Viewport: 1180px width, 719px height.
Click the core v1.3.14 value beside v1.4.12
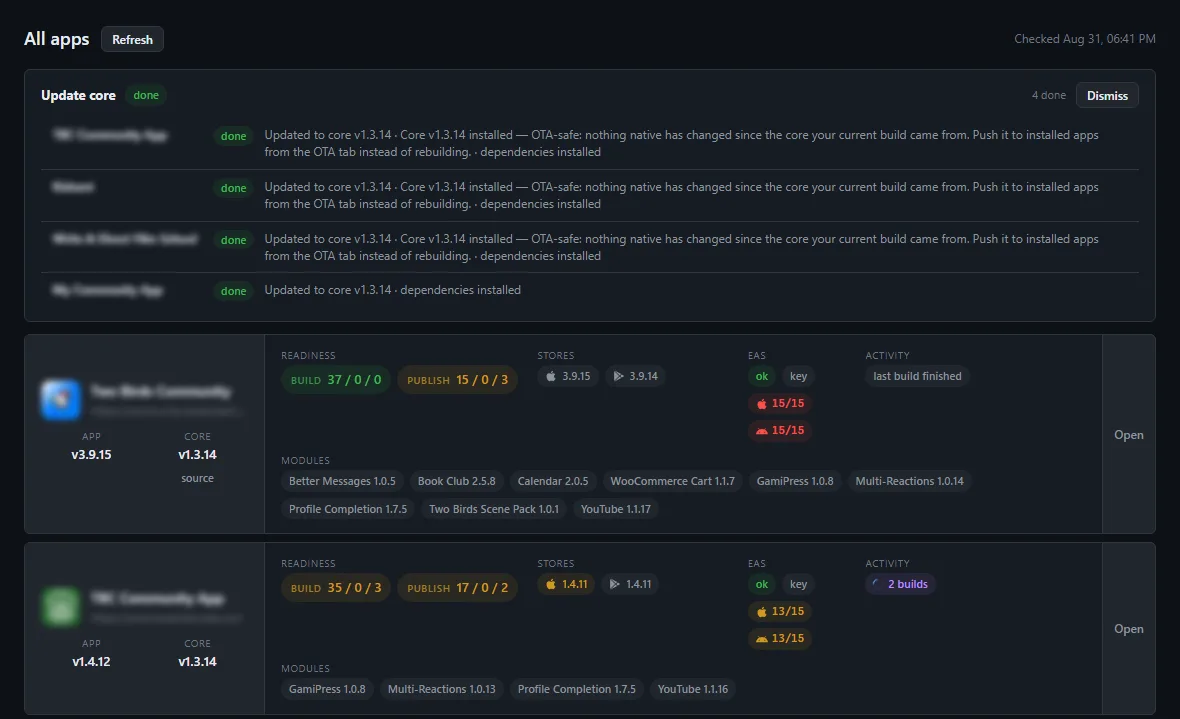coord(197,662)
